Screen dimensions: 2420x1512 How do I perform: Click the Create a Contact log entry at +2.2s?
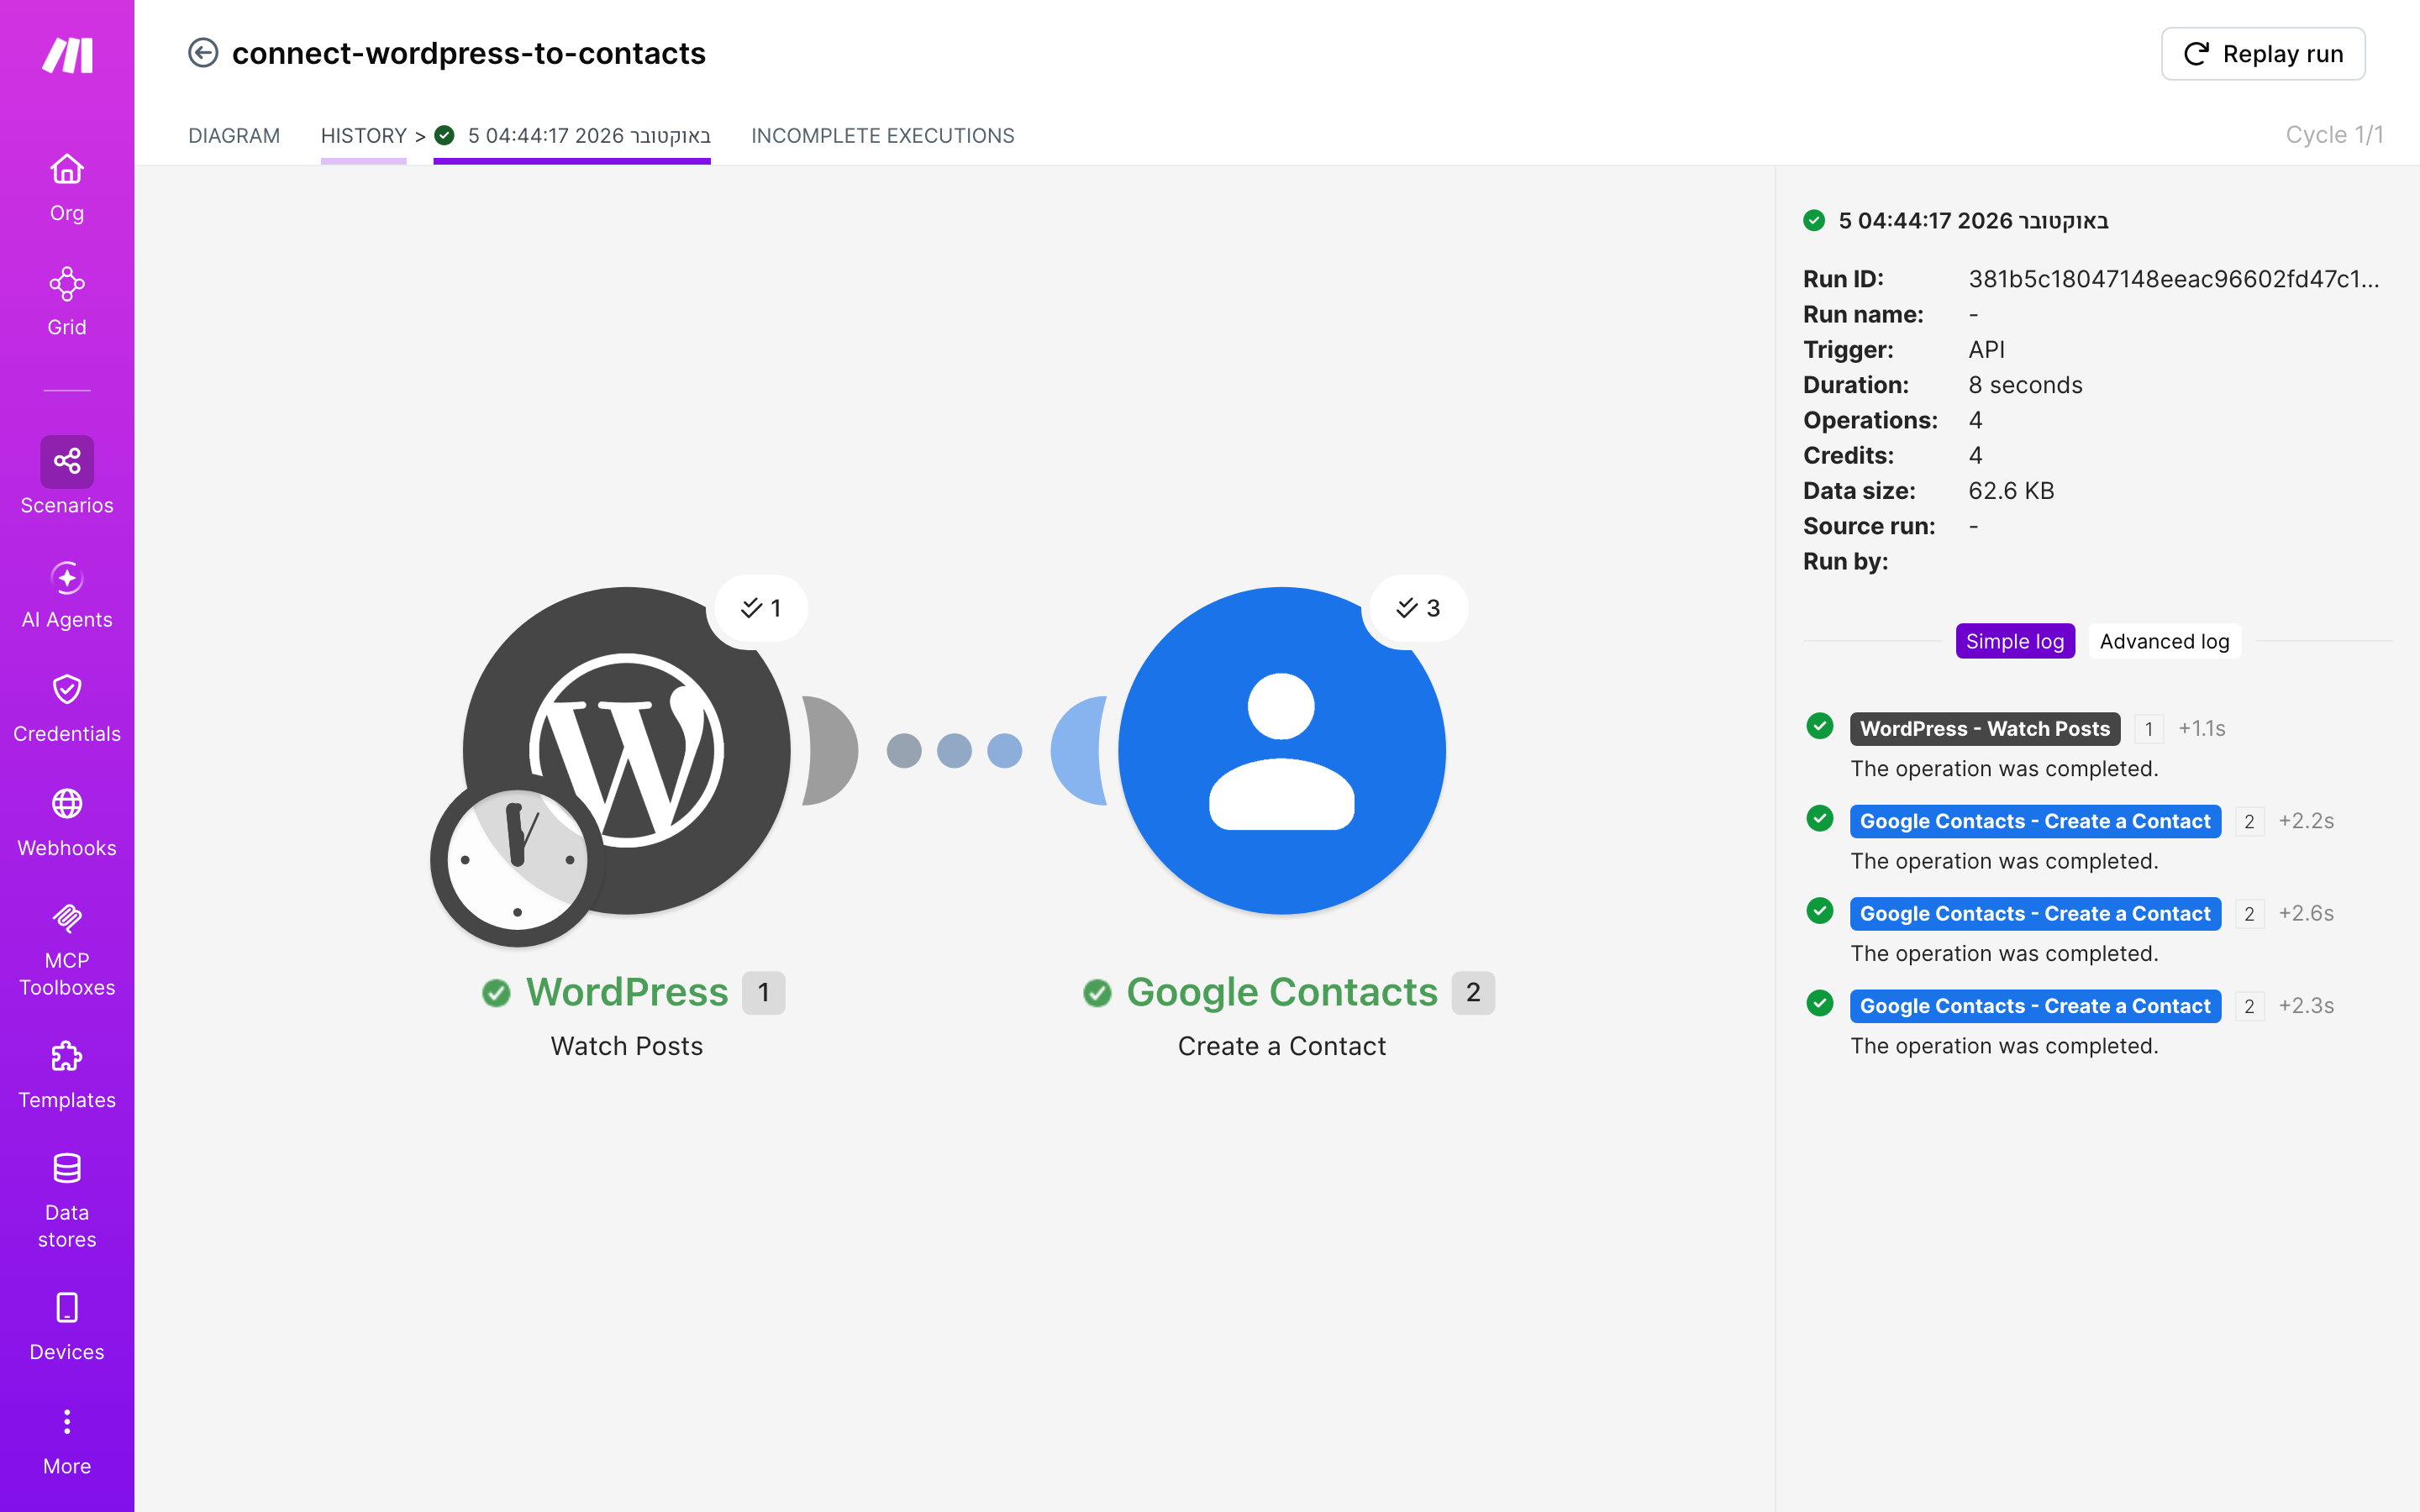pyautogui.click(x=2035, y=821)
